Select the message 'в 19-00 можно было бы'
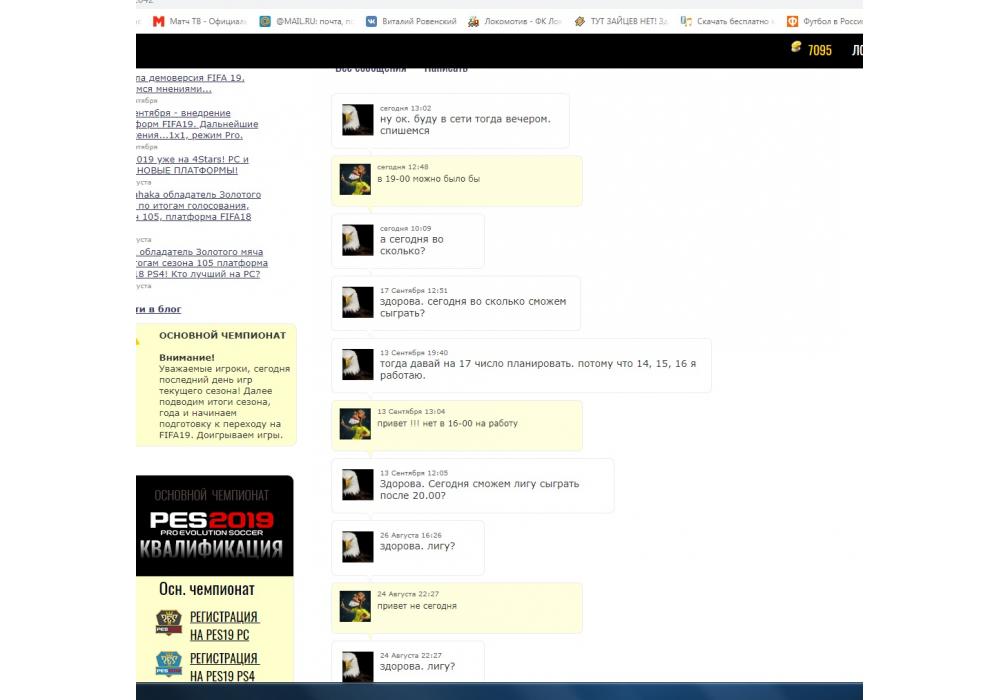The width and height of the screenshot is (1000, 700). coord(428,179)
